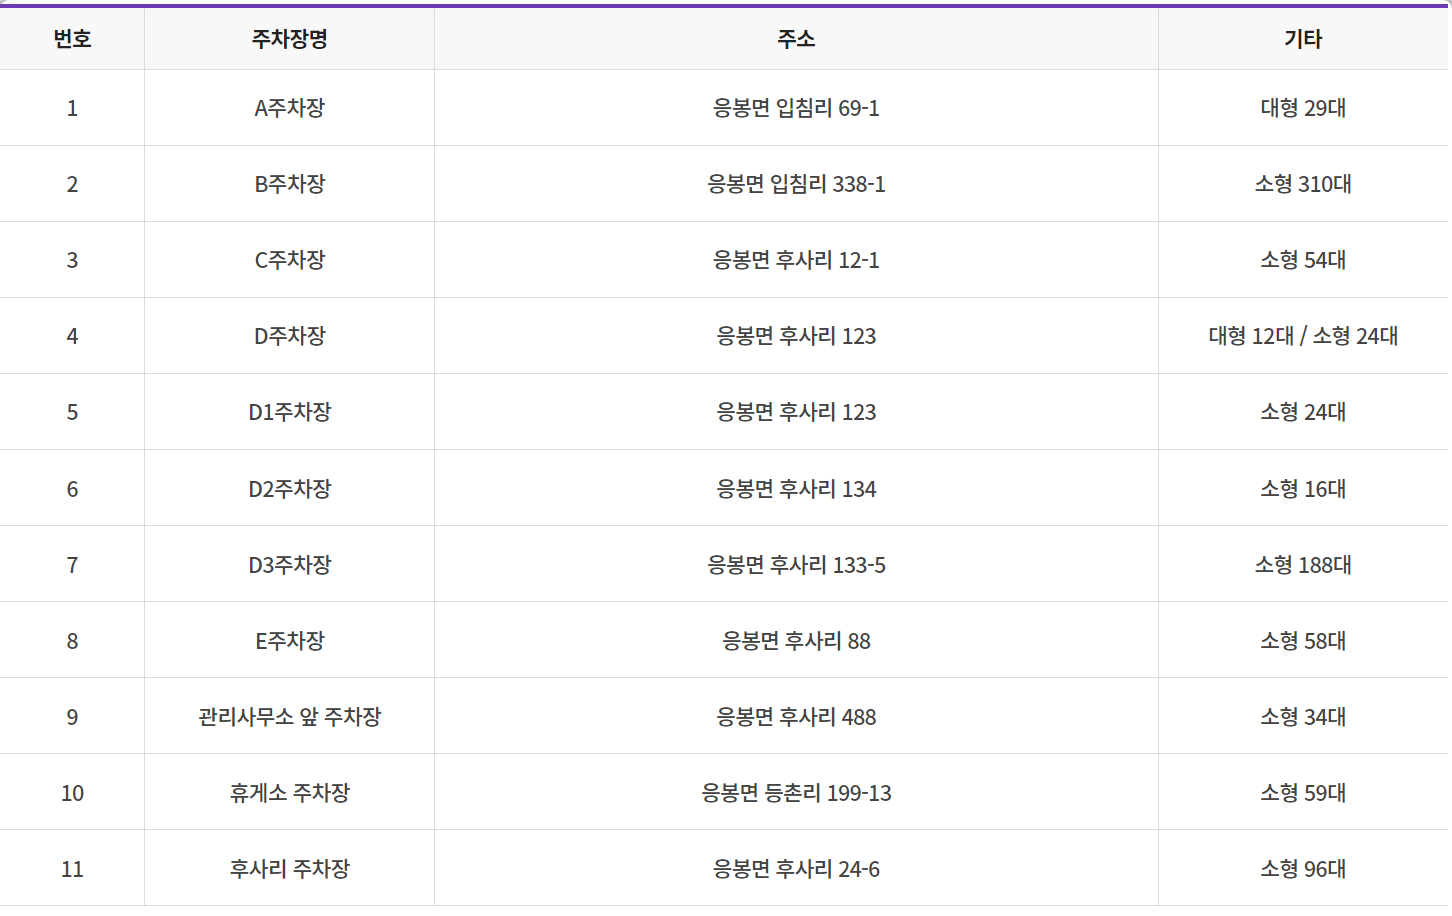Click row number 2 in B주차장 row
This screenshot has height=916, width=1452.
coord(72,184)
